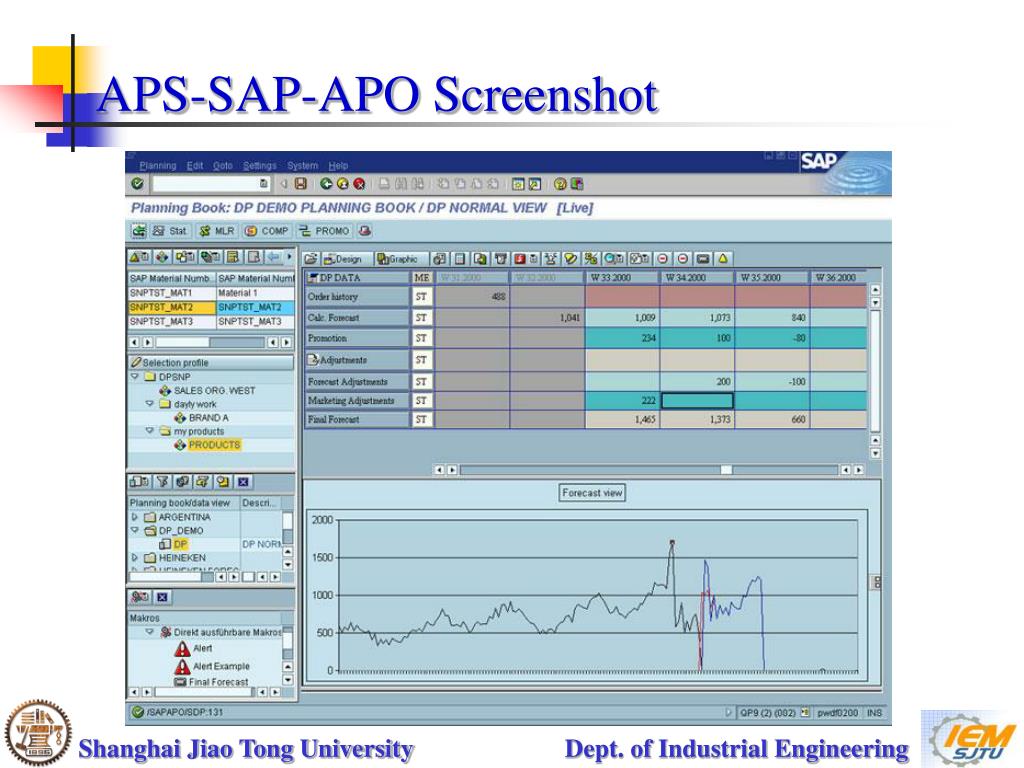Screen dimensions: 1024x768
Task: Click the Makros panel horizontal scrollbar
Action: pyautogui.click(x=204, y=692)
